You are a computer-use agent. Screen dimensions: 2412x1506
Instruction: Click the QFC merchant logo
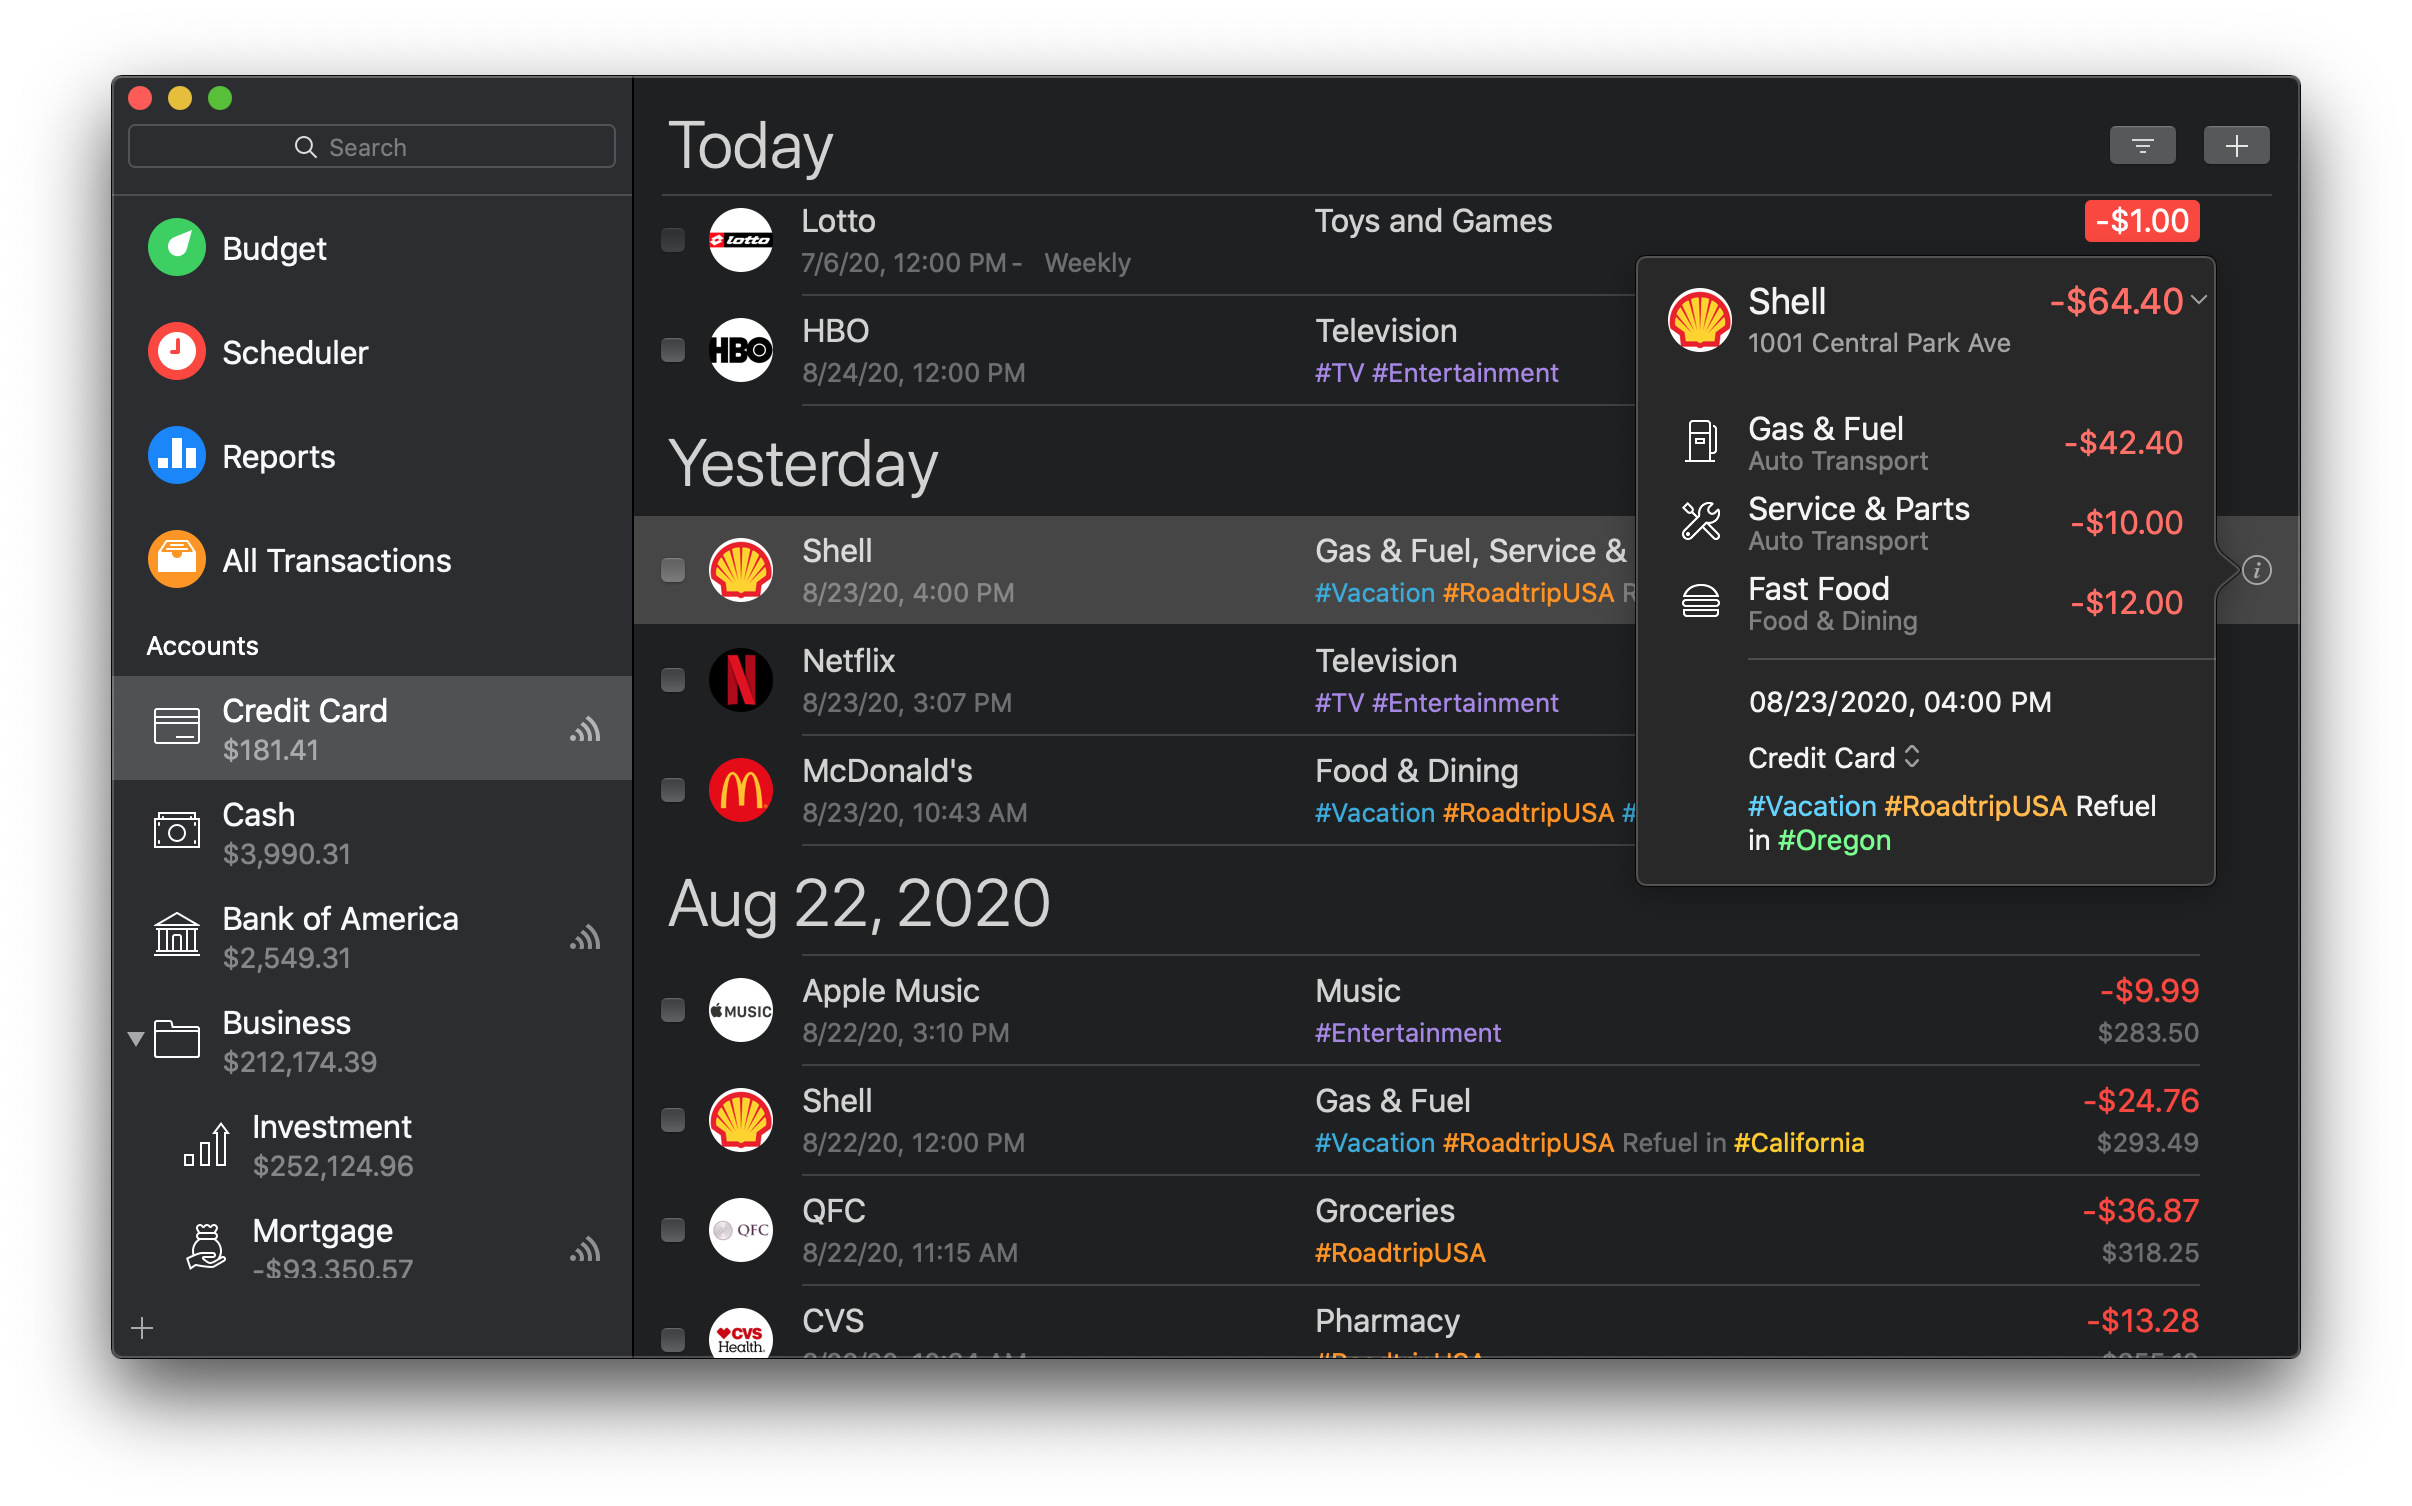coord(741,1230)
